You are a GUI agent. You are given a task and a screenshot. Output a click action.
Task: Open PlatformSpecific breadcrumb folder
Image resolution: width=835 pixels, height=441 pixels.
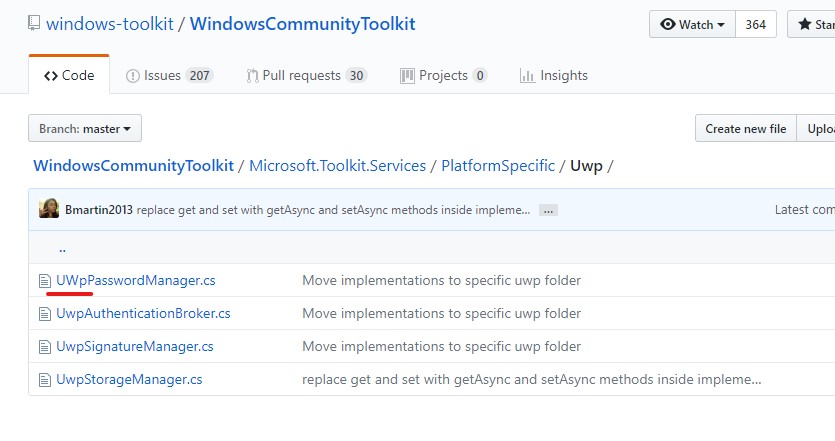[x=498, y=166]
